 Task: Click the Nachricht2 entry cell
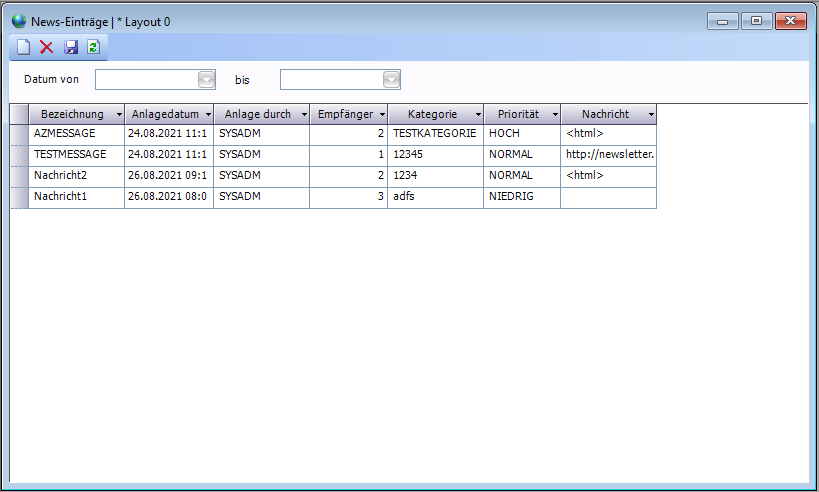(x=76, y=176)
